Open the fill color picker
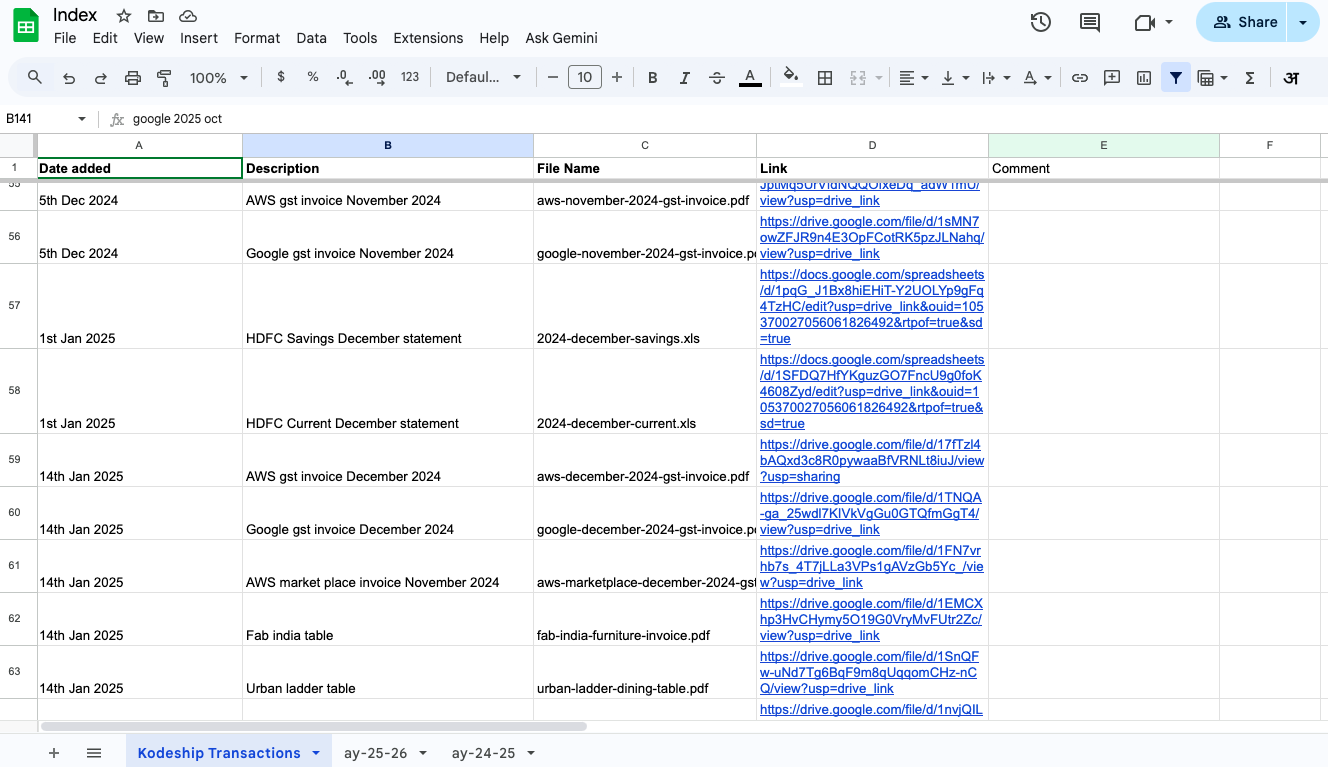This screenshot has width=1328, height=767. click(791, 78)
